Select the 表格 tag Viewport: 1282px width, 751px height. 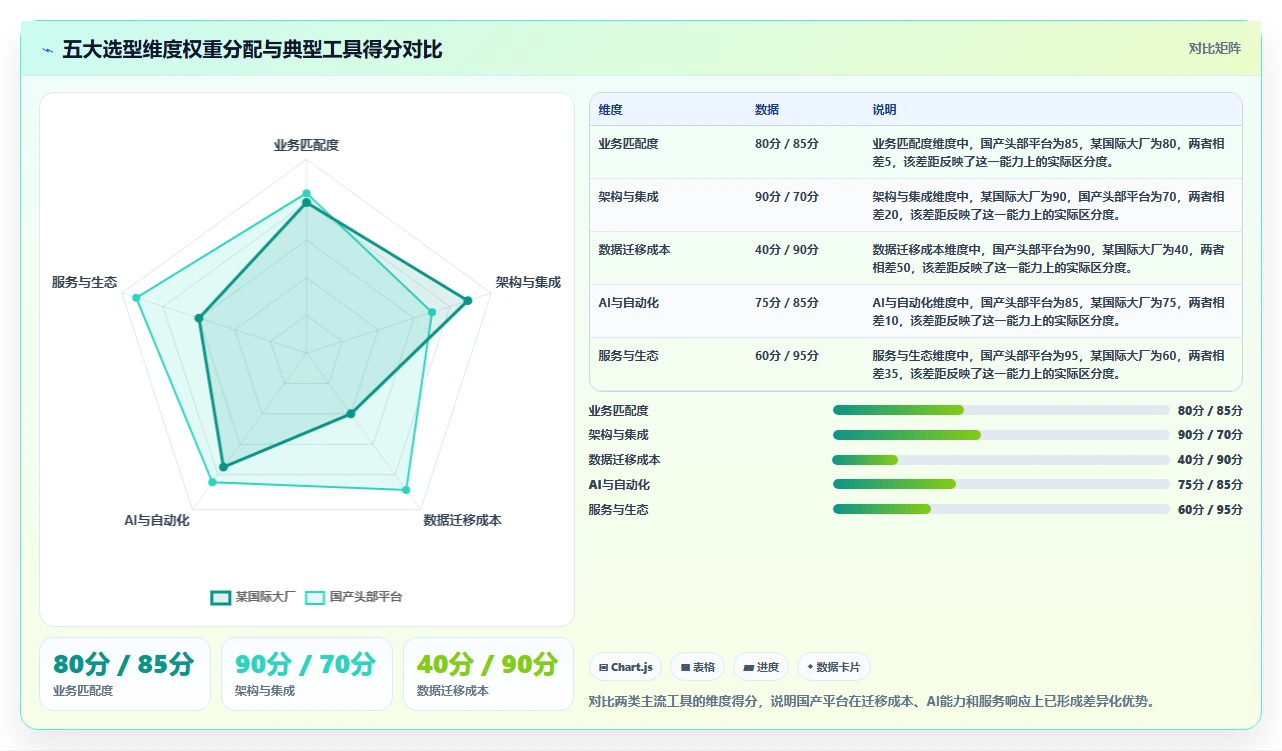pyautogui.click(x=698, y=667)
